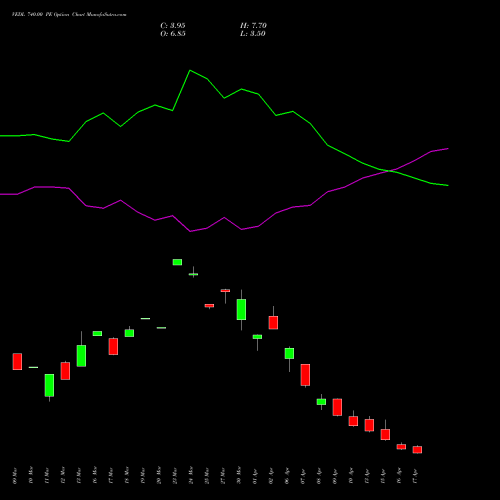
Task: Select the red candlestick above 07 Apr
Action: pos(305,375)
